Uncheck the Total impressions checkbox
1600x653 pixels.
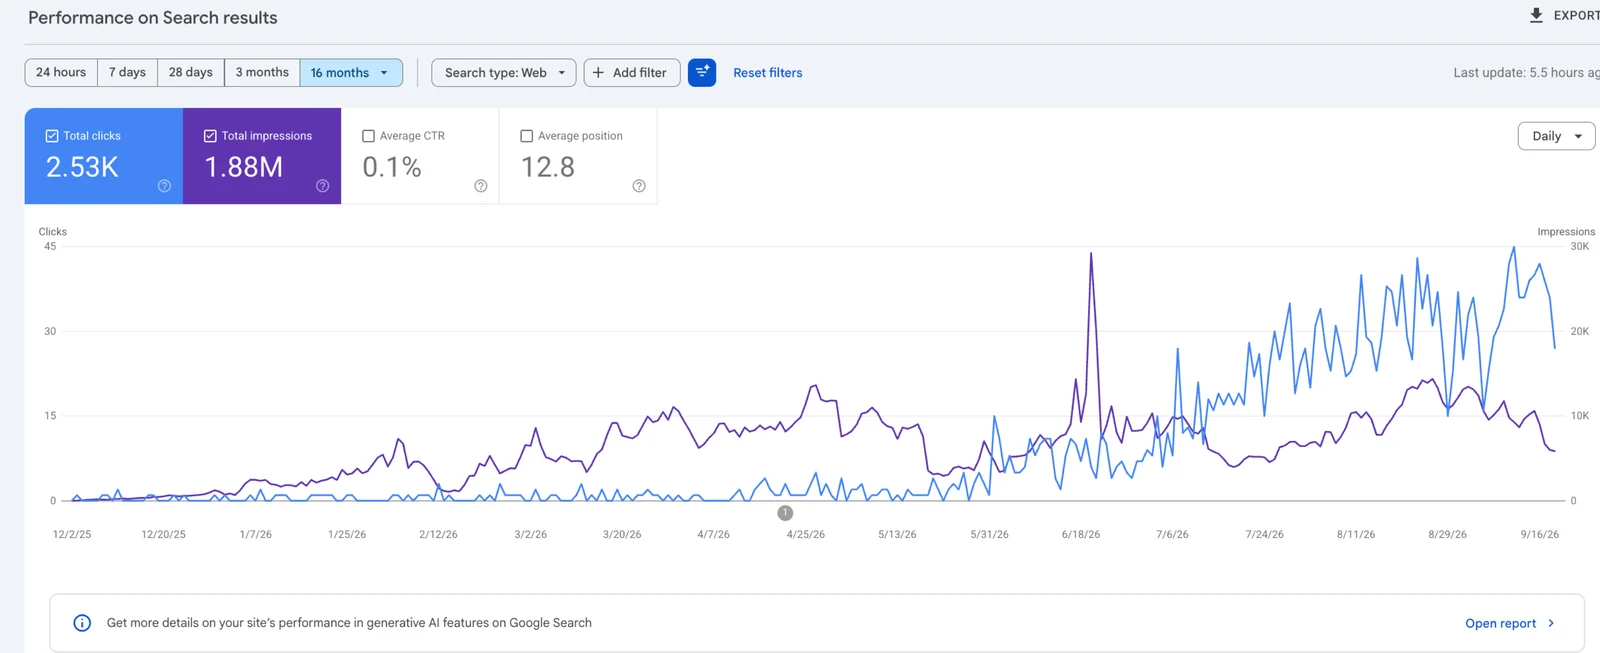[x=210, y=136]
